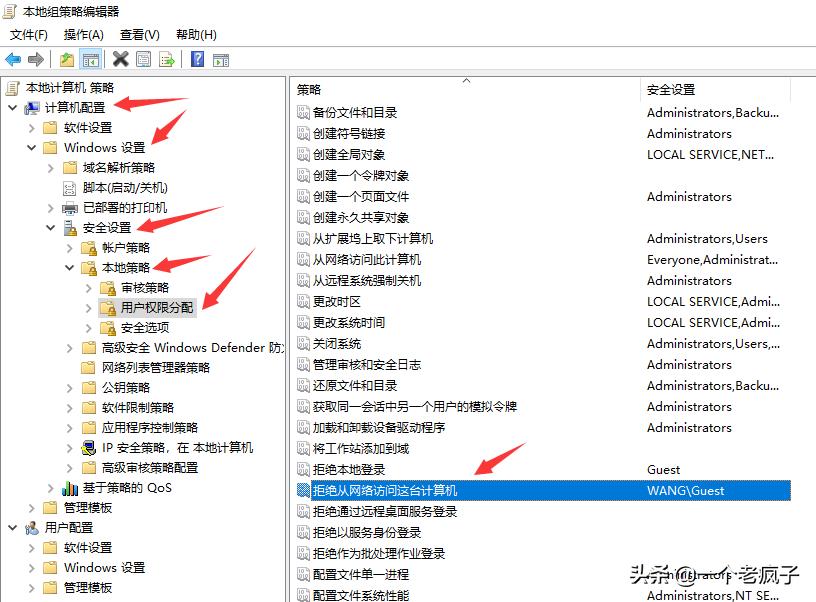The height and width of the screenshot is (602, 816).
Task: Click the Up one level folder icon
Action: coord(65,58)
